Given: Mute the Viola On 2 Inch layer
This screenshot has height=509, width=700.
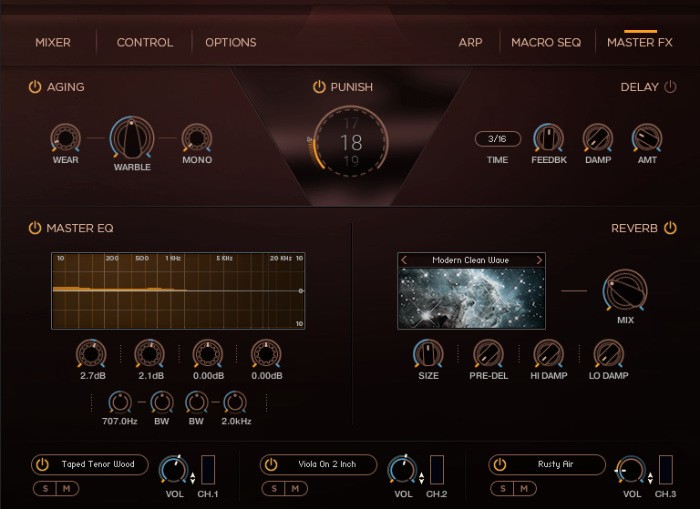Looking at the screenshot, I should click(295, 488).
